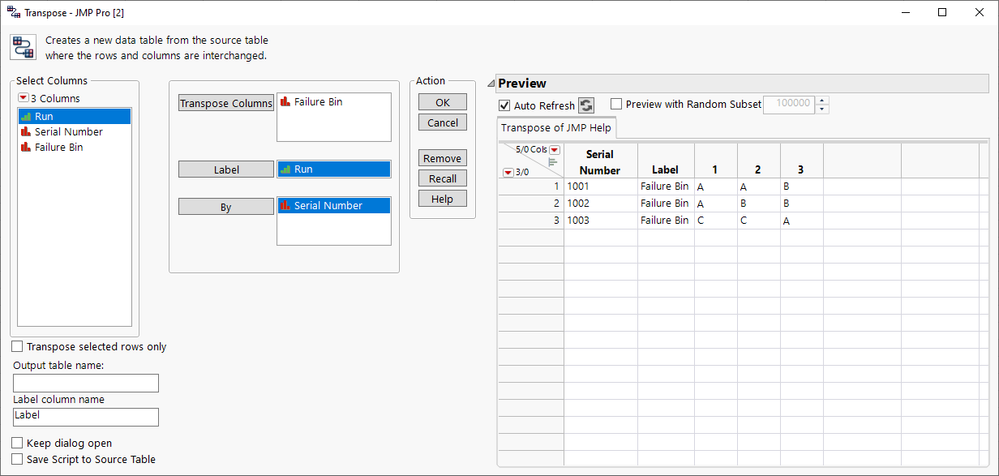Click the Transpose dialog icon beside the description

[23, 47]
